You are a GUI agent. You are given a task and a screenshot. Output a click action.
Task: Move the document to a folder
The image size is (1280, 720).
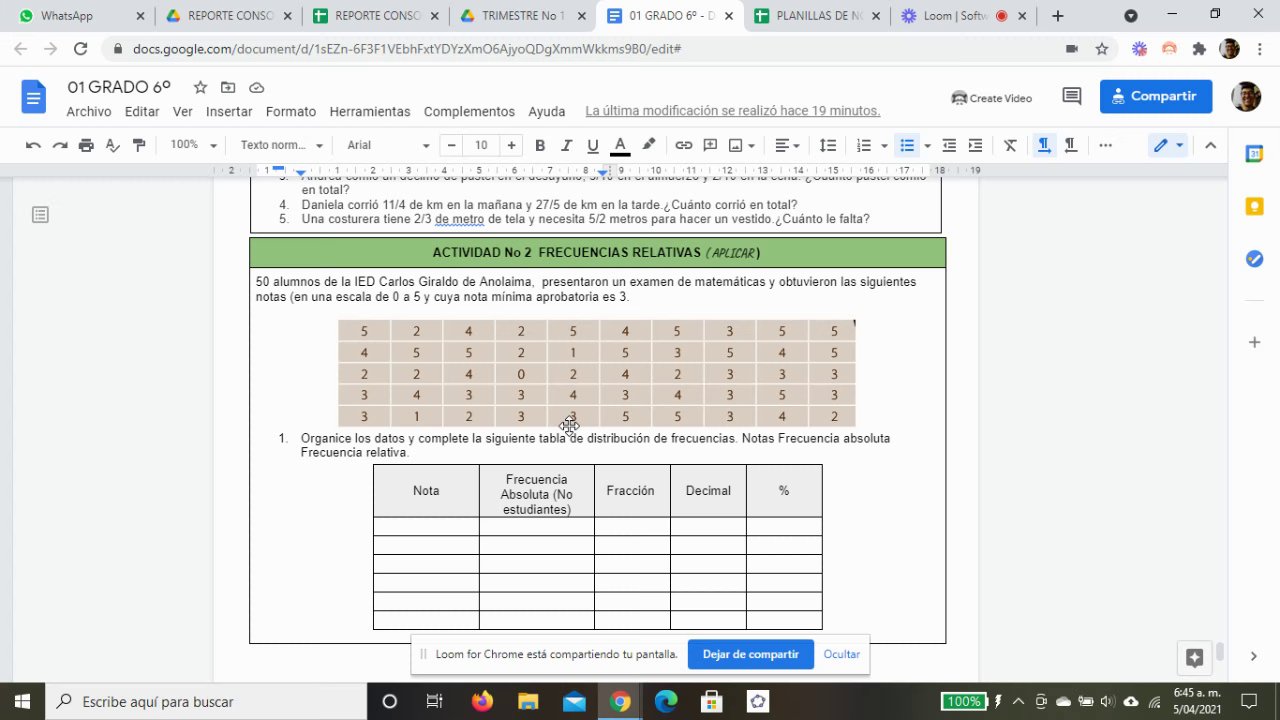(228, 87)
